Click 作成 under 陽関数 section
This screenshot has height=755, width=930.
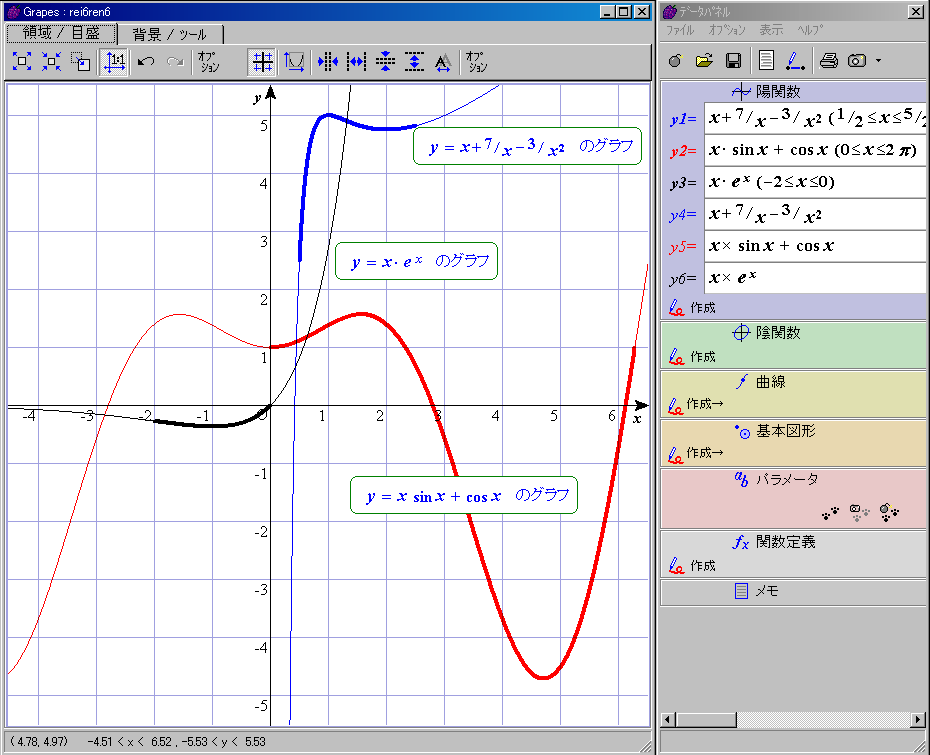(692, 308)
